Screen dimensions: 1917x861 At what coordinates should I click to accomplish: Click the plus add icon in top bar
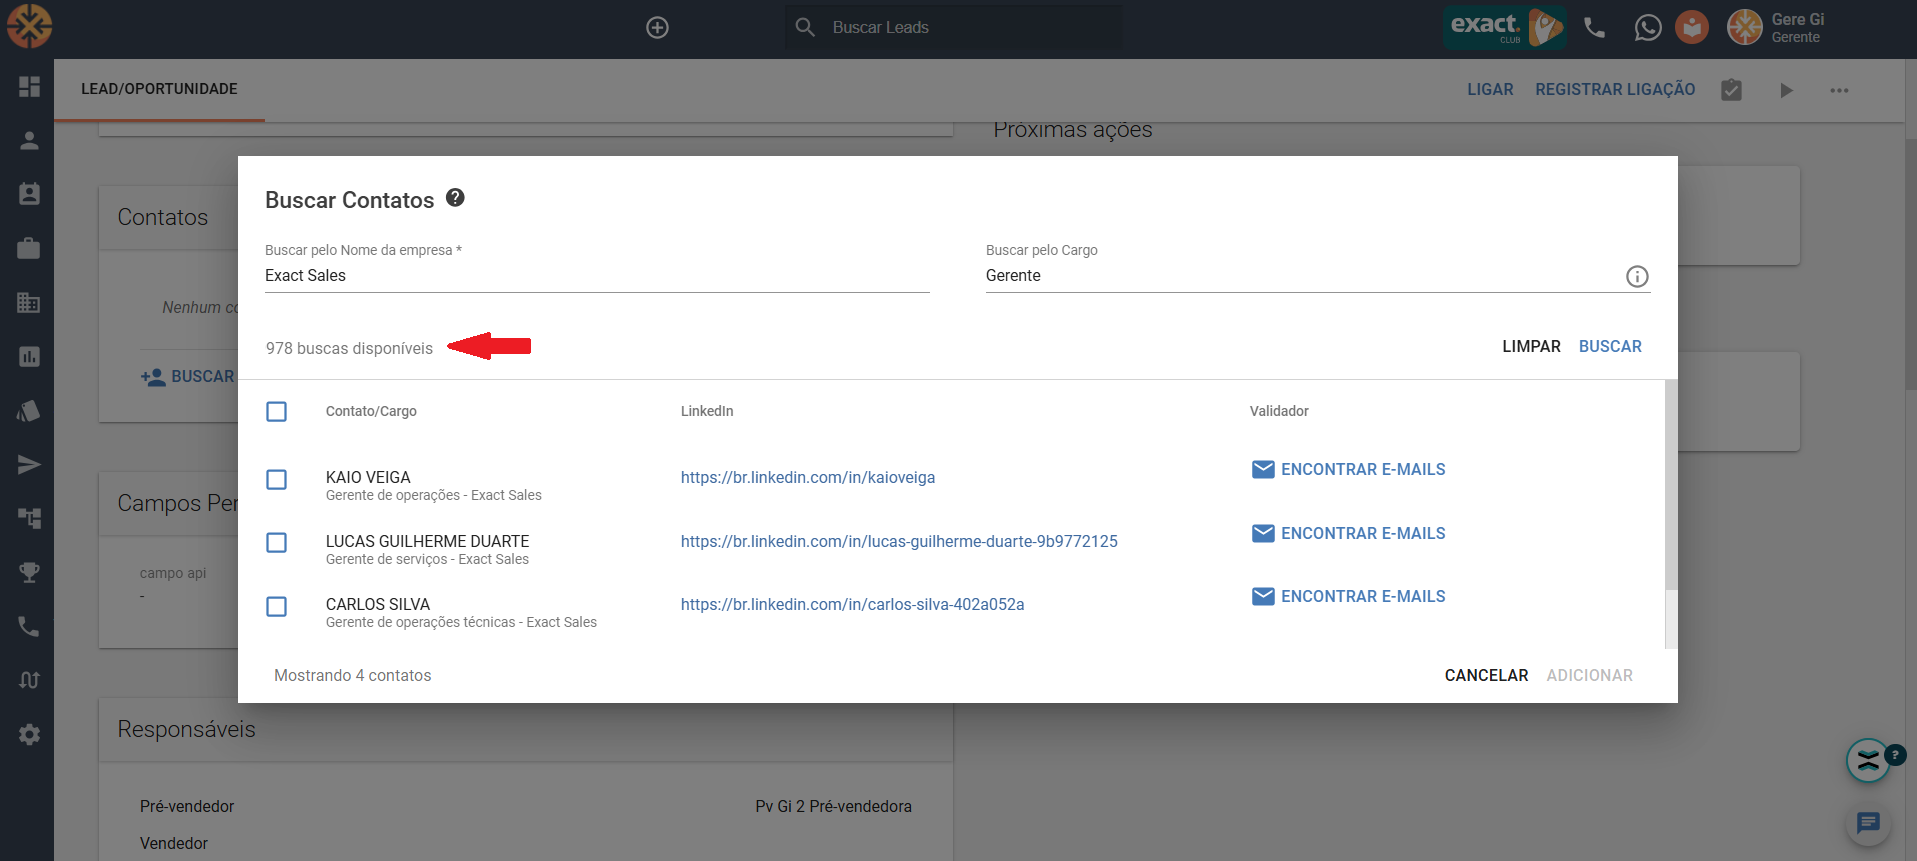[x=657, y=28]
